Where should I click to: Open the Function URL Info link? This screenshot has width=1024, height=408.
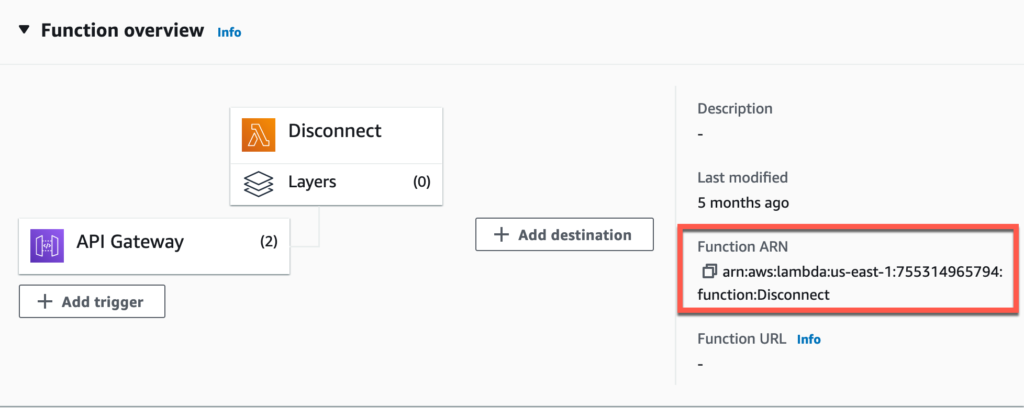click(808, 339)
